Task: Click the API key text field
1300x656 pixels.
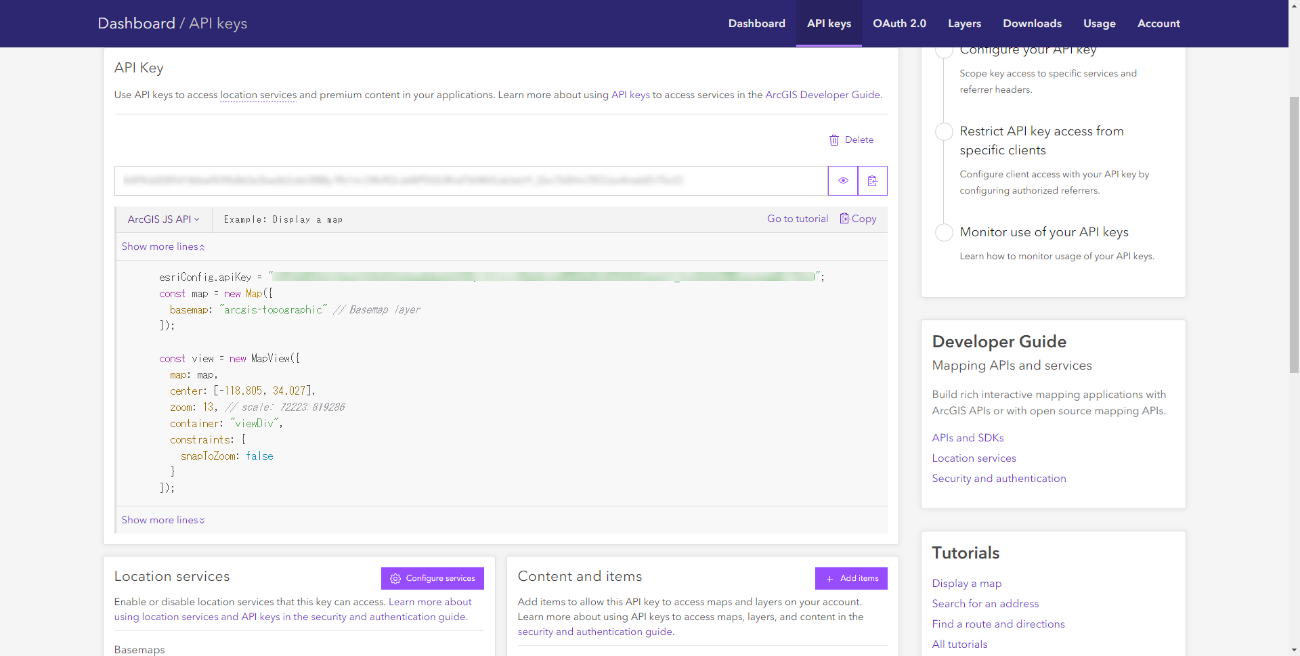Action: click(x=471, y=181)
